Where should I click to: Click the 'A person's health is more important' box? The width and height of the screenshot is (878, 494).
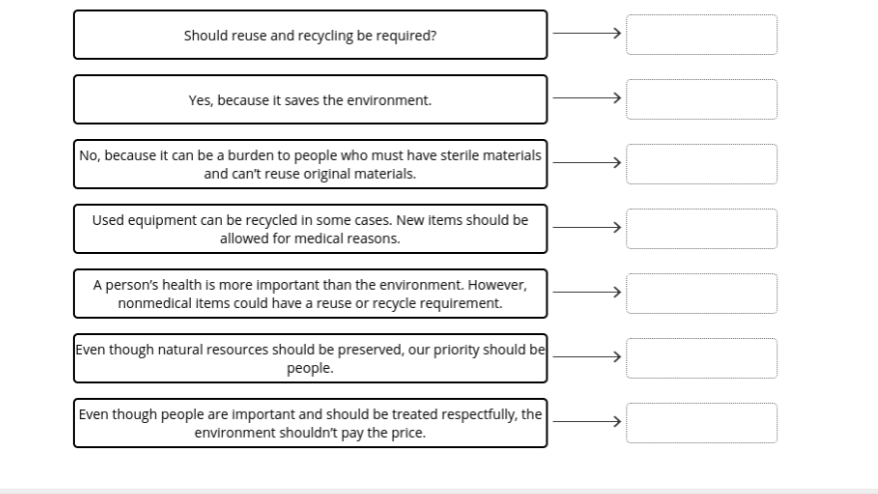click(310, 293)
